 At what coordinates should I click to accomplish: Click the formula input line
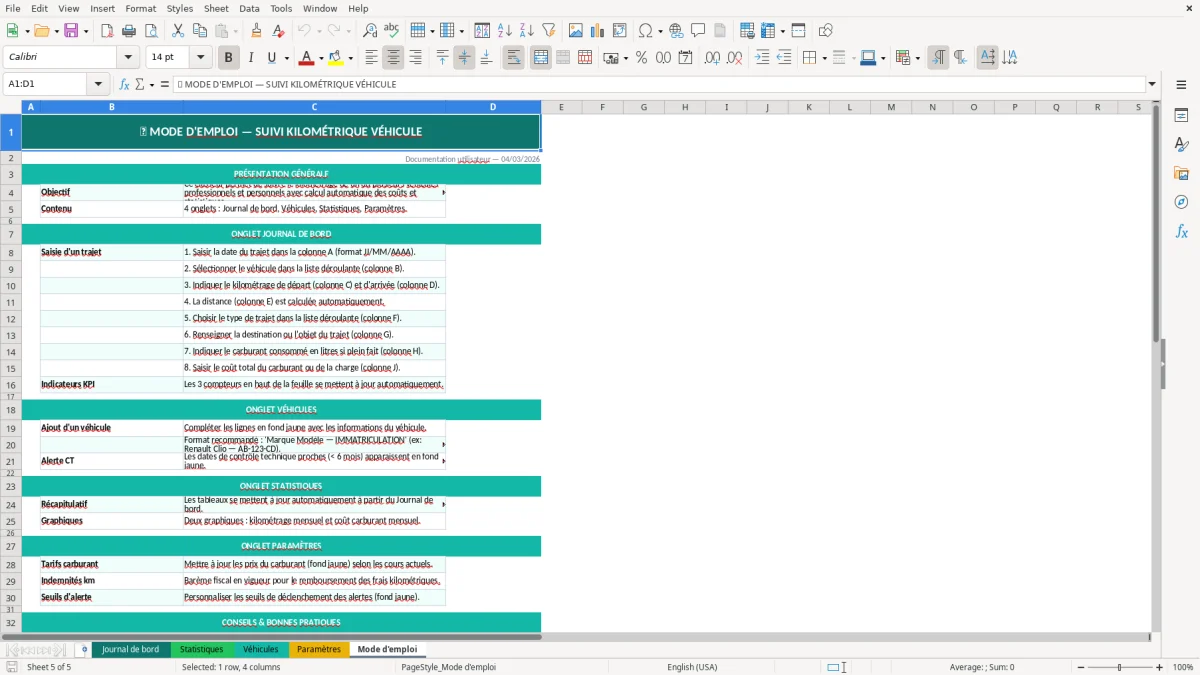point(658,84)
